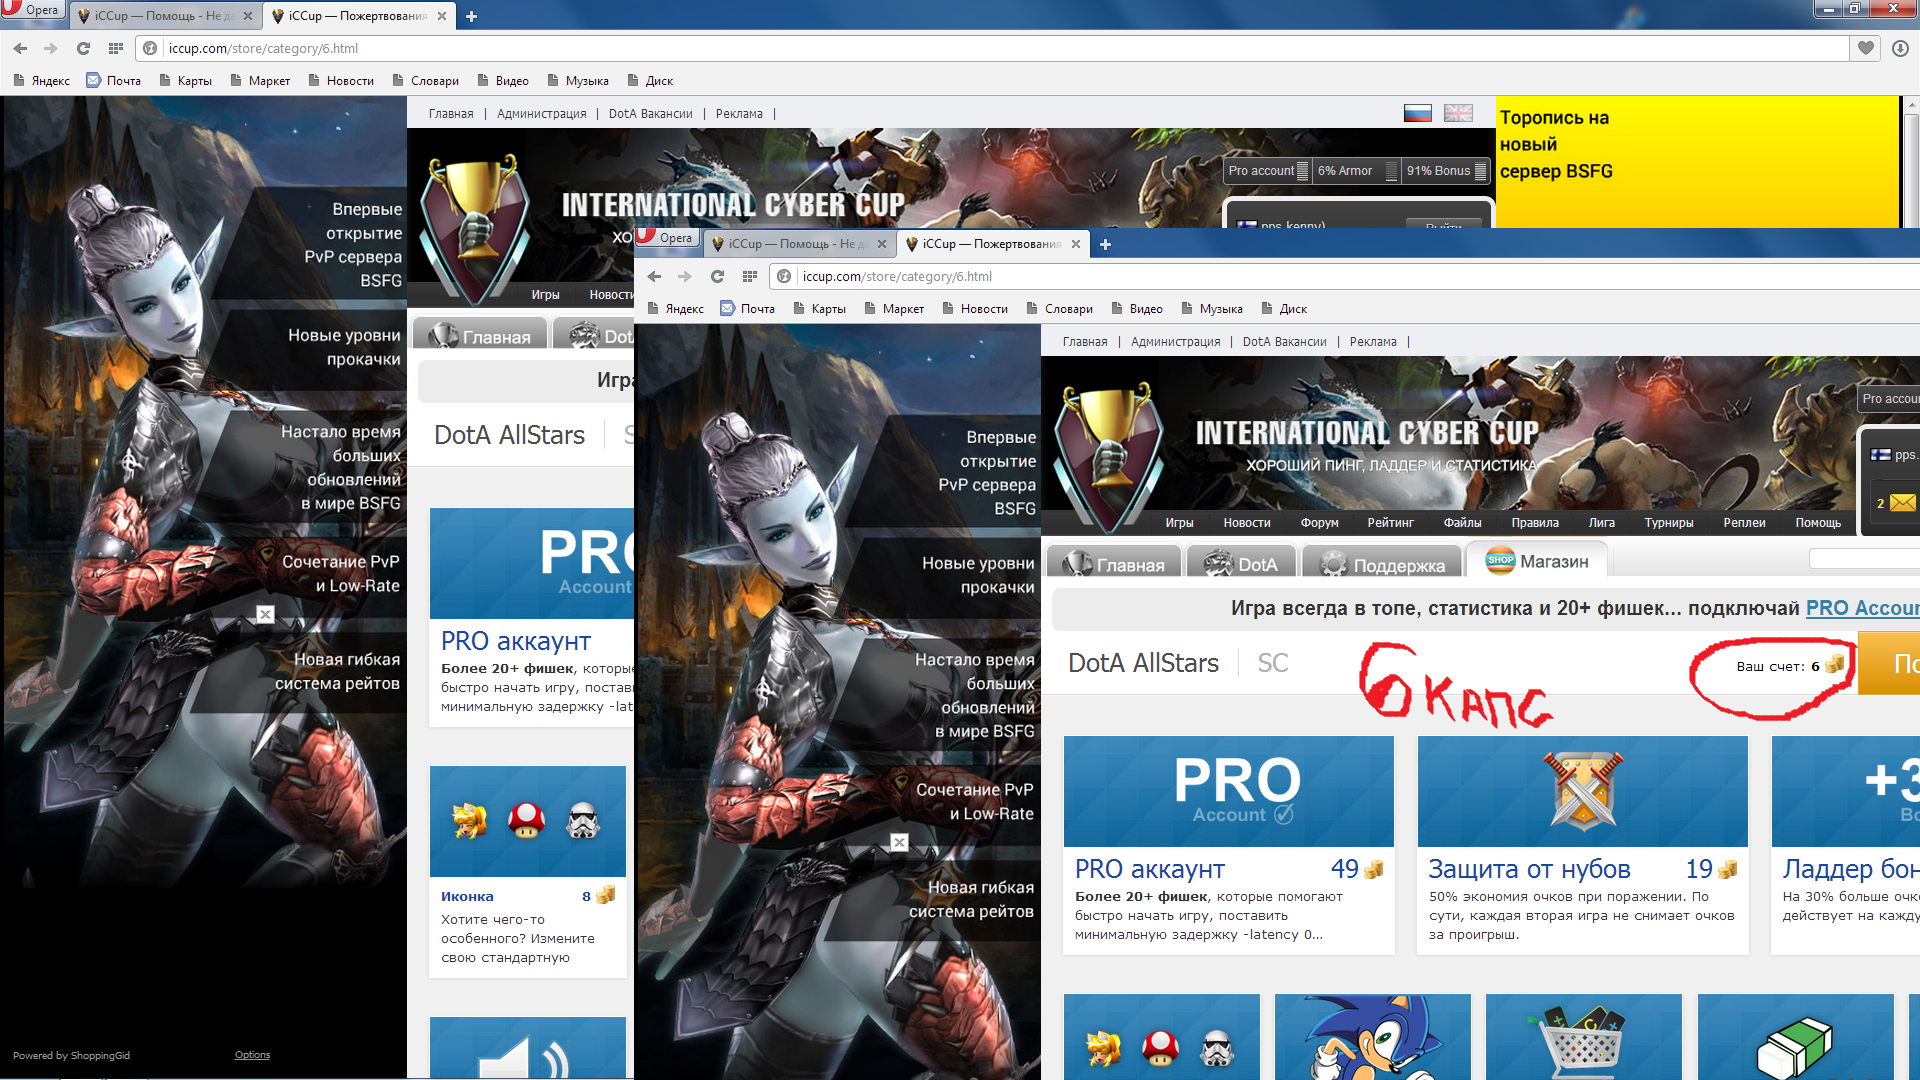Reload page in the outer Opera window

(x=83, y=48)
